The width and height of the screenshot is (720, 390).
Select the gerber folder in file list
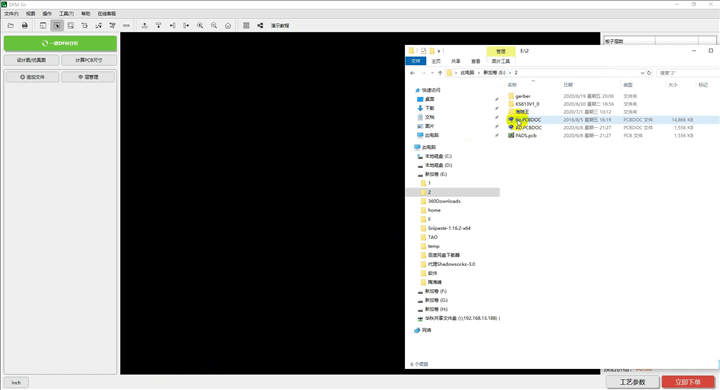pos(523,96)
